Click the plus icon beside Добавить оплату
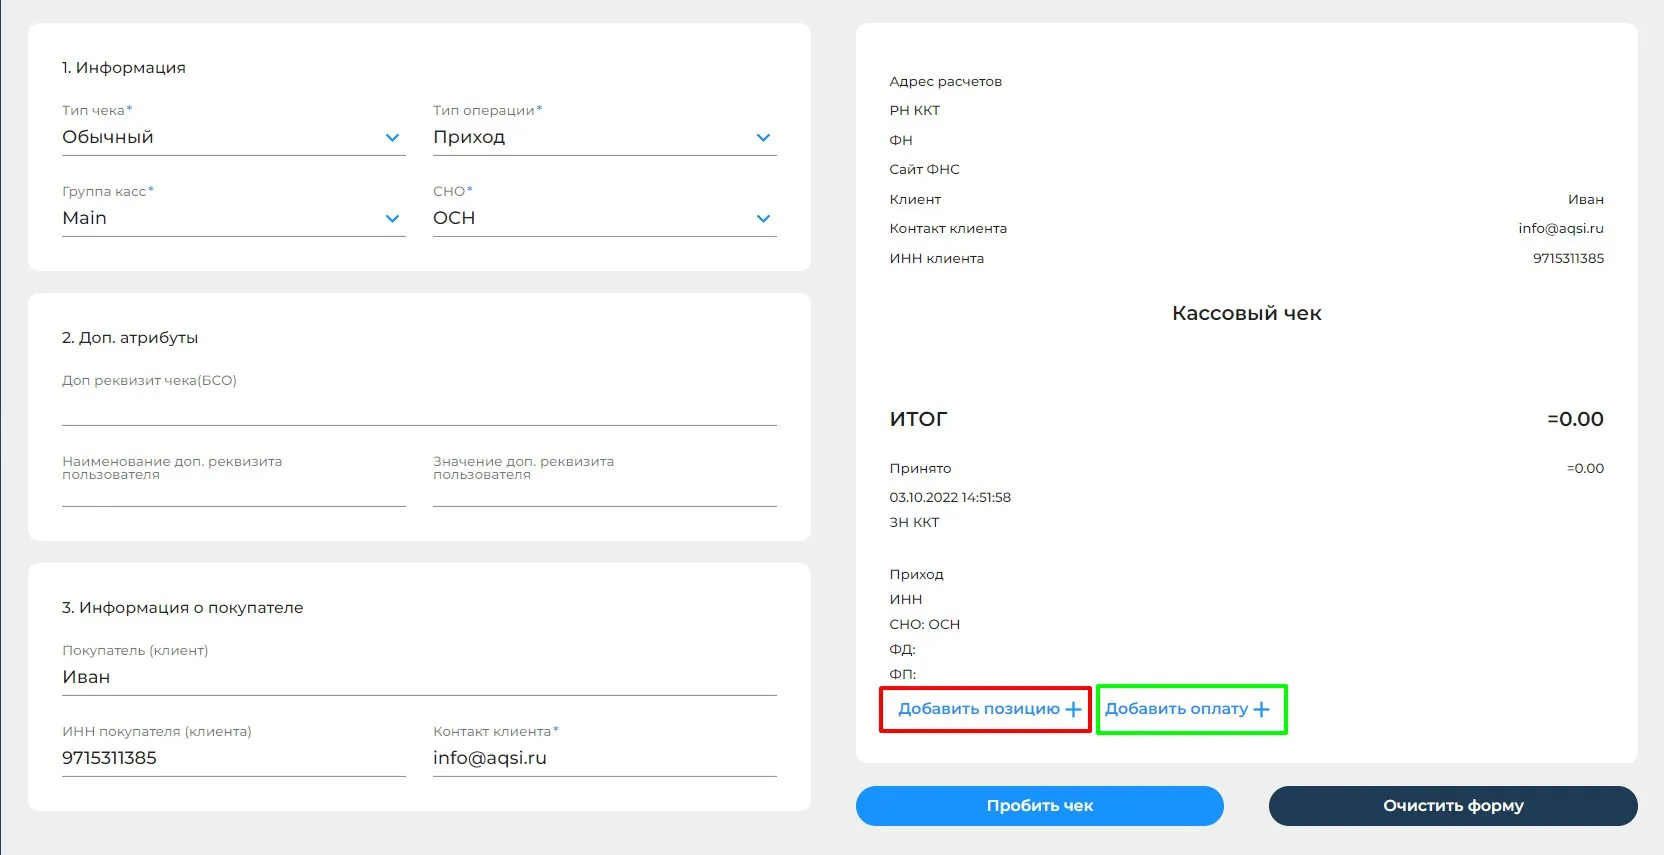The image size is (1664, 855). tap(1261, 709)
